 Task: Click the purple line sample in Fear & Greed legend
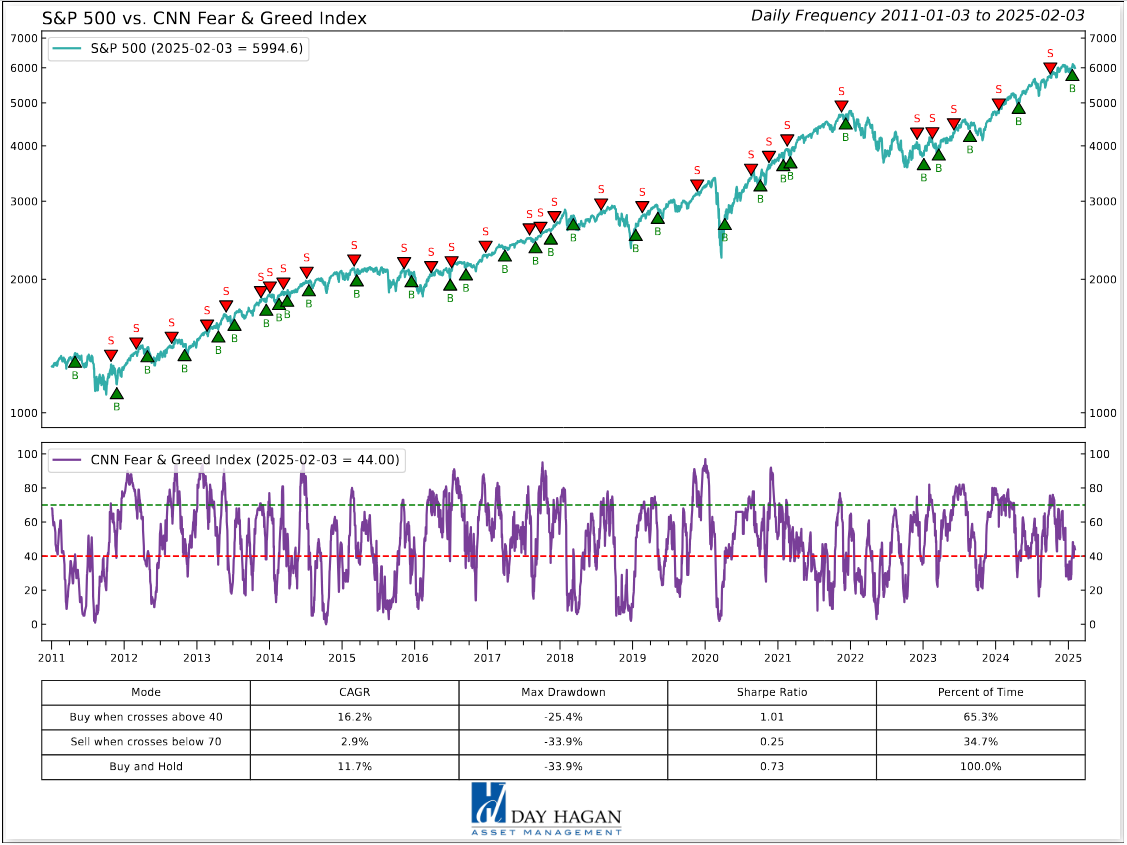point(68,460)
